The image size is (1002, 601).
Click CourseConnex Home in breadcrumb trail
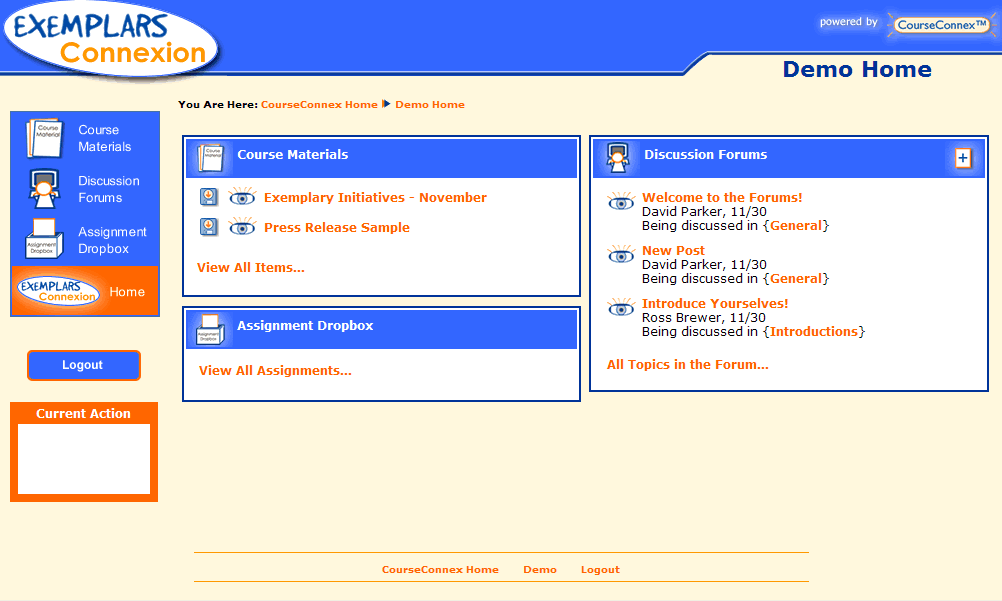(319, 104)
